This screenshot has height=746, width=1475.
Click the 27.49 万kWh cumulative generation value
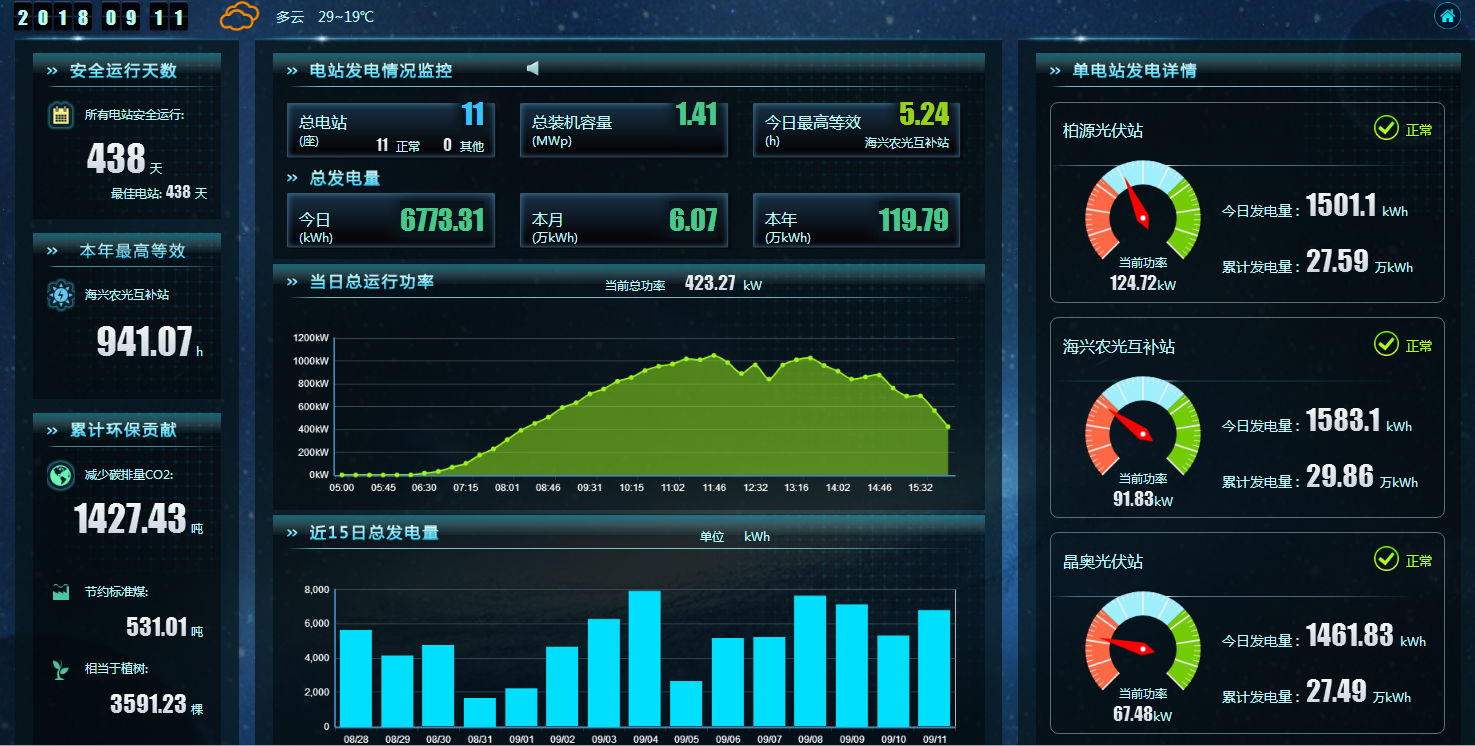click(1359, 692)
